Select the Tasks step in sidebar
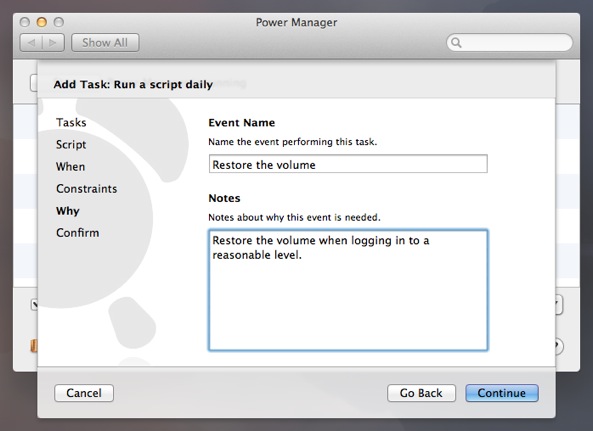This screenshot has width=593, height=431. [71, 122]
